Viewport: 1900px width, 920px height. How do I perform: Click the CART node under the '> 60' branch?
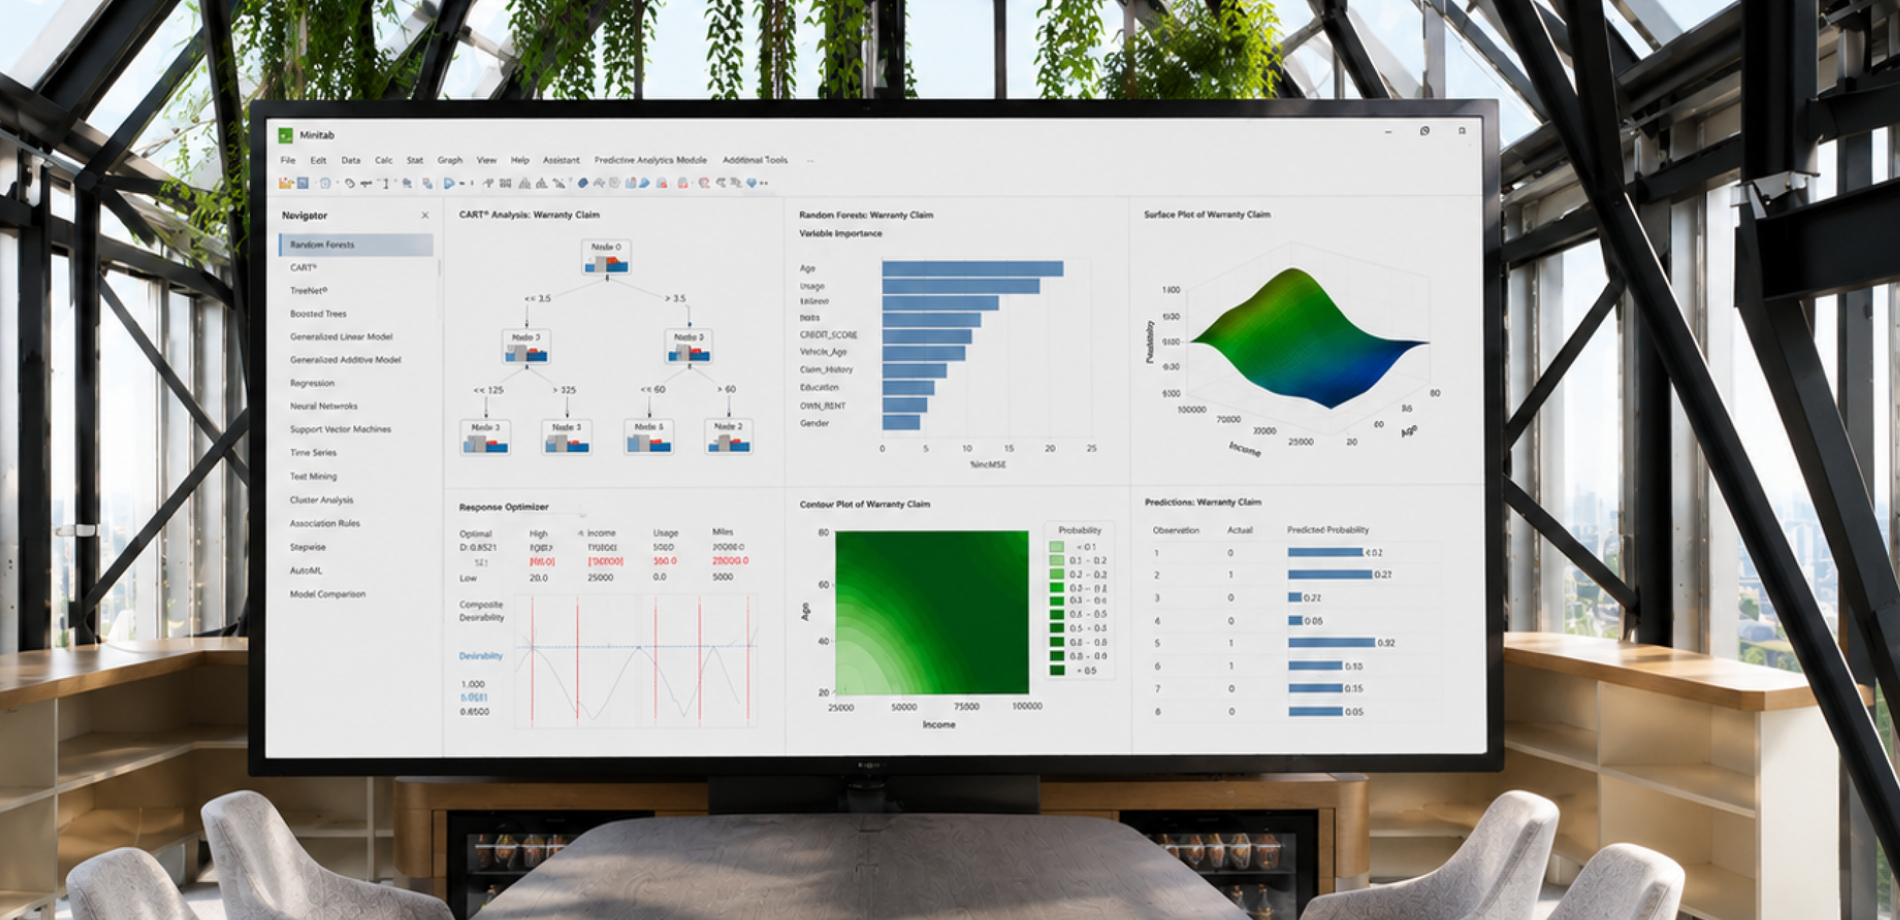pos(728,437)
